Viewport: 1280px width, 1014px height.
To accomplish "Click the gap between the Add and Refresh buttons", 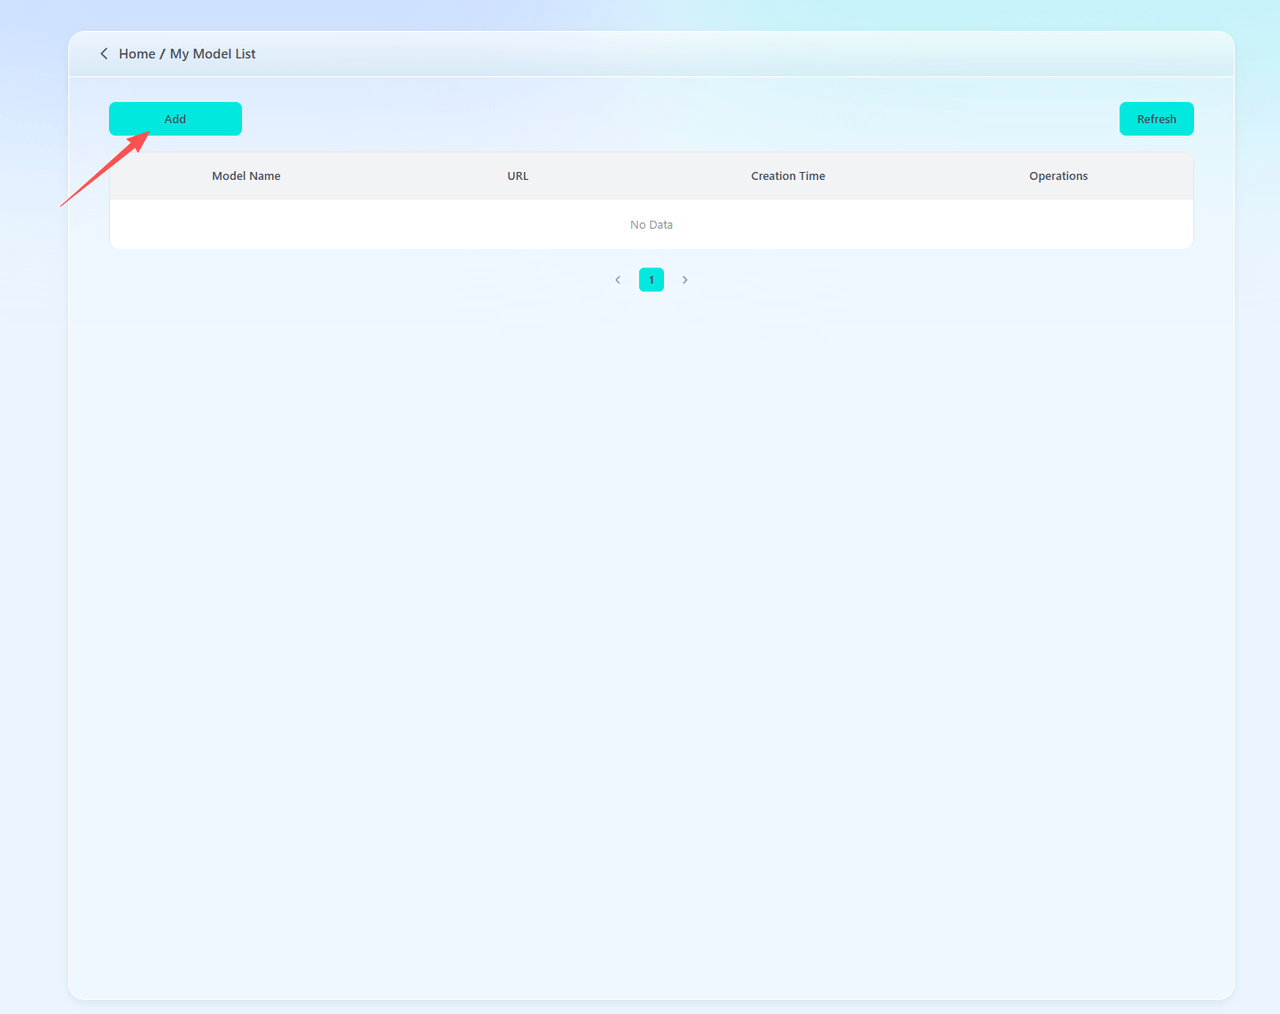I will pyautogui.click(x=680, y=119).
